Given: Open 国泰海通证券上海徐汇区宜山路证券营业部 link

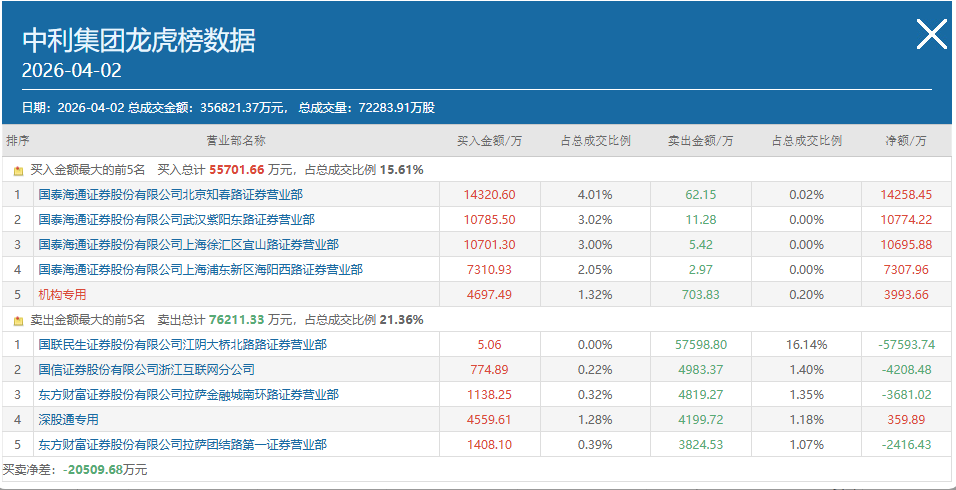Looking at the screenshot, I should tap(189, 245).
